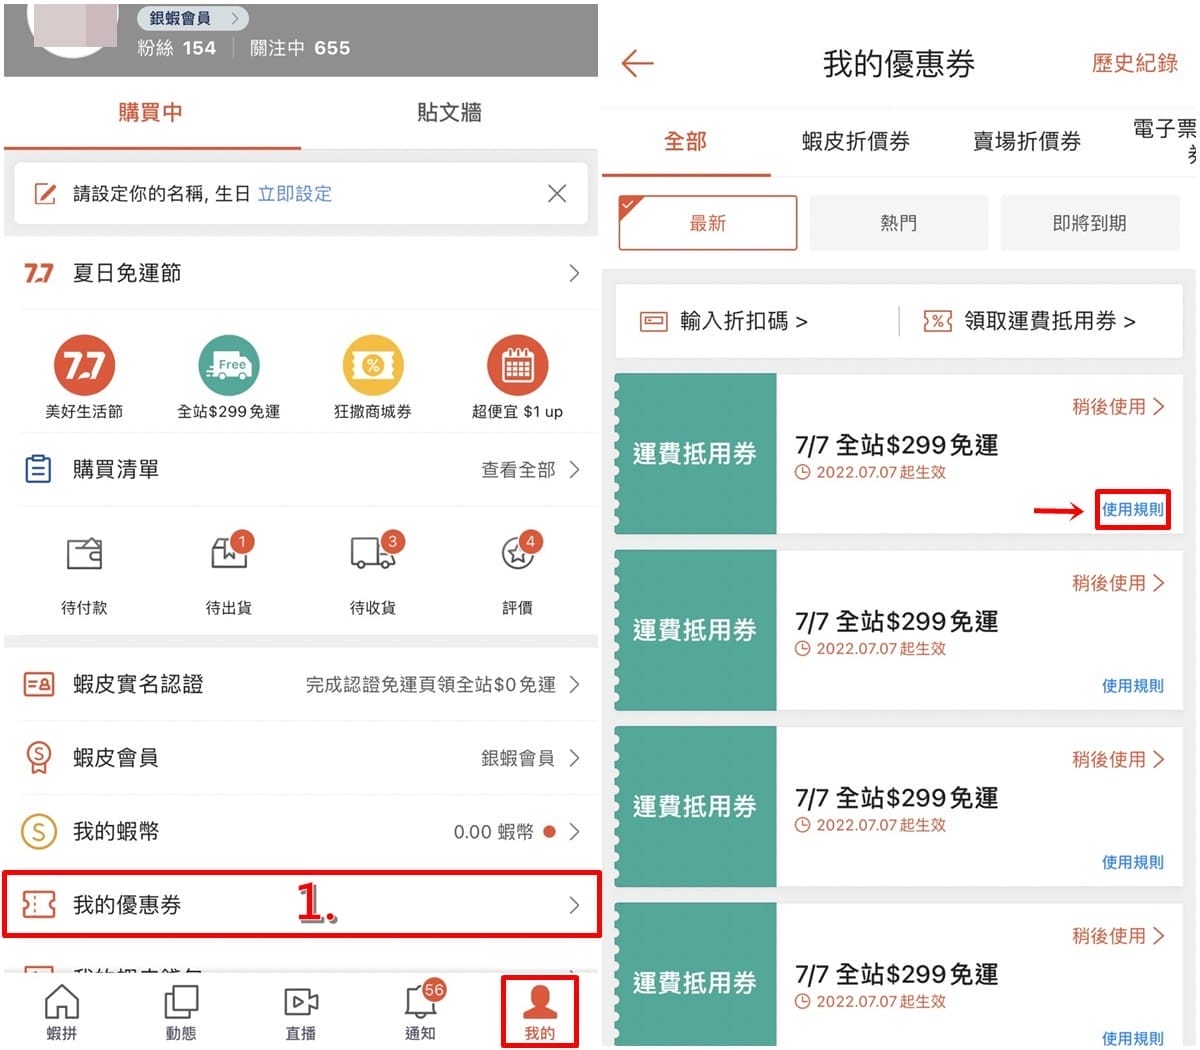This screenshot has height=1050, width=1200.
Task: Open 歷史紀錄 in the header
Action: click(x=1135, y=64)
